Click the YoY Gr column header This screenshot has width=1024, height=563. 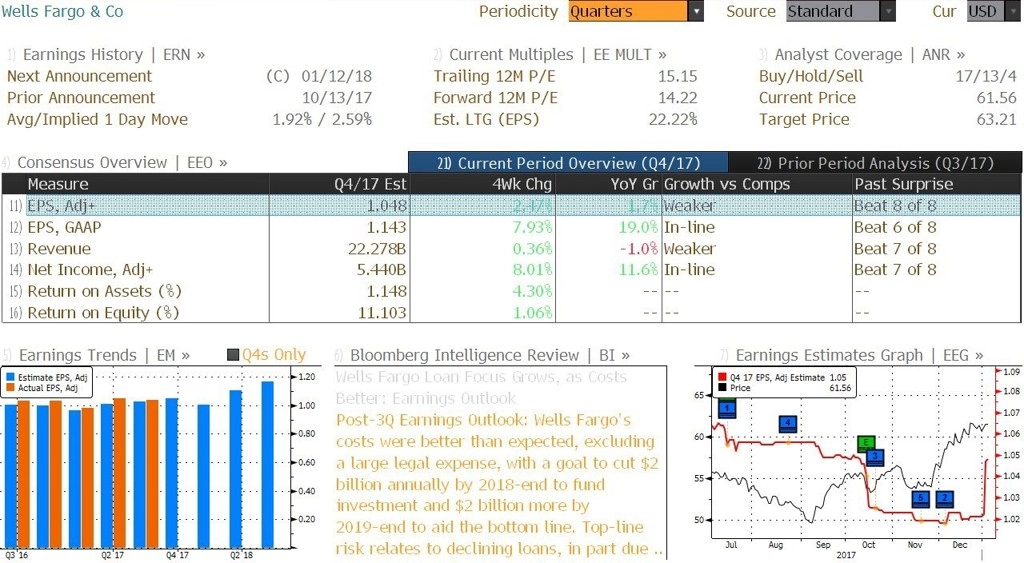pyautogui.click(x=609, y=184)
